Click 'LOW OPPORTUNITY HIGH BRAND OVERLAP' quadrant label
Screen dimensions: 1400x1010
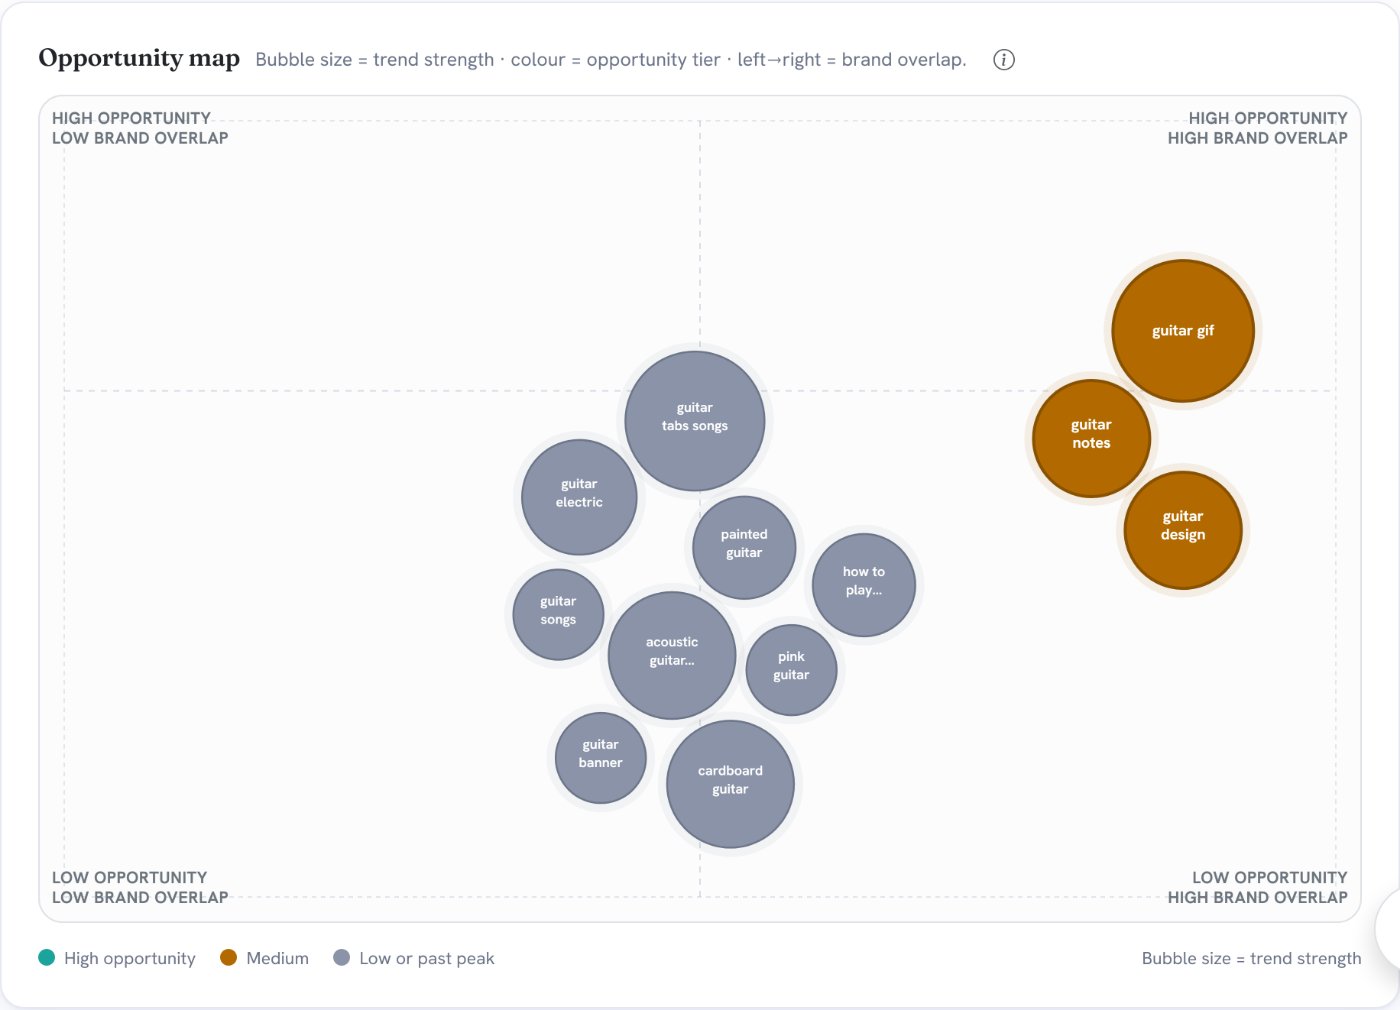click(1258, 887)
